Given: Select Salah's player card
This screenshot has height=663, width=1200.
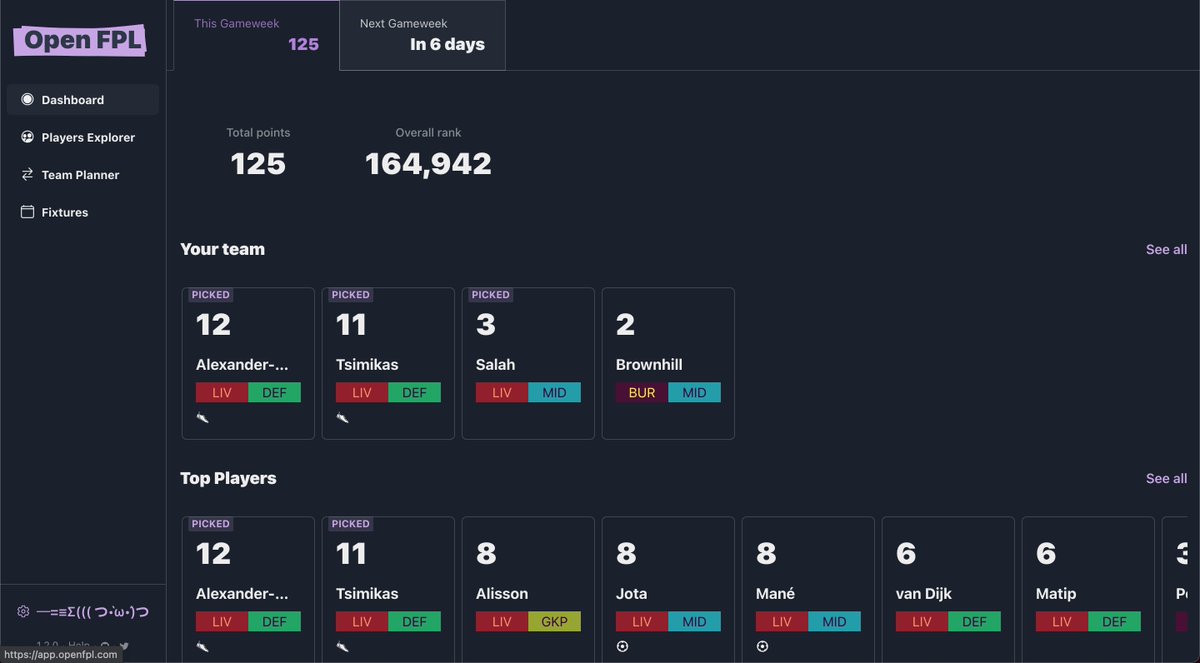Looking at the screenshot, I should [528, 363].
